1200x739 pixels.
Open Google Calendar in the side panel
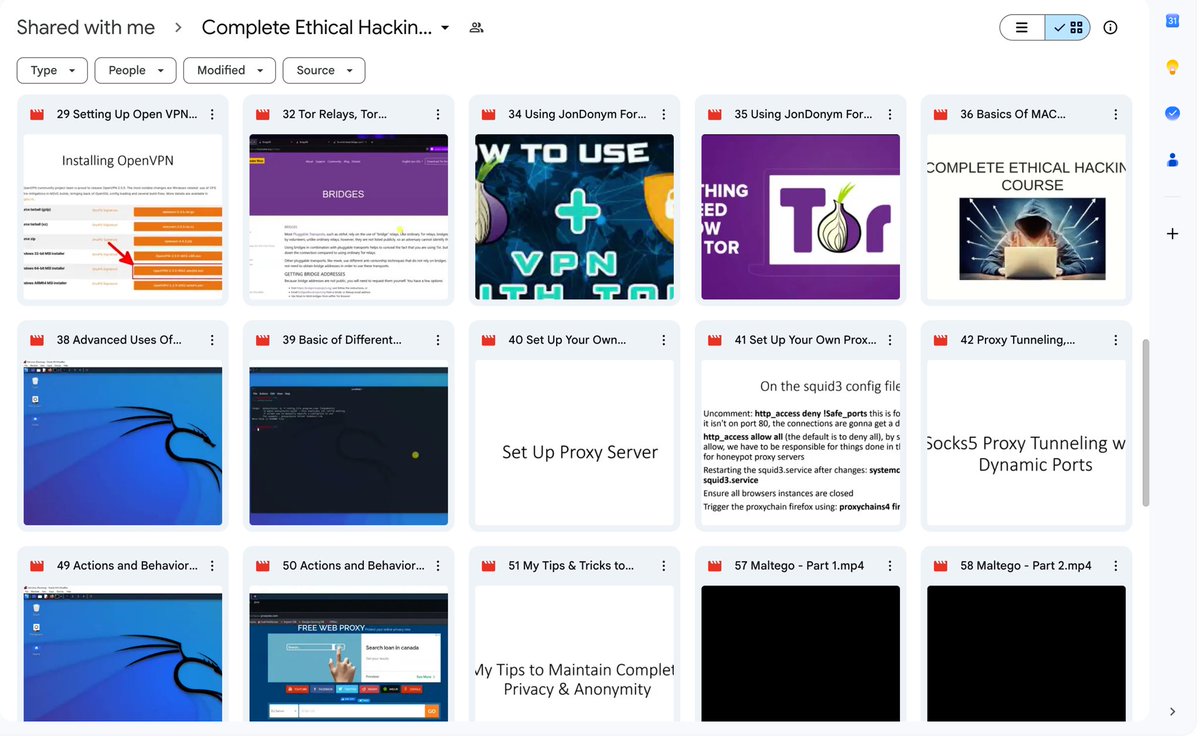coord(1173,21)
